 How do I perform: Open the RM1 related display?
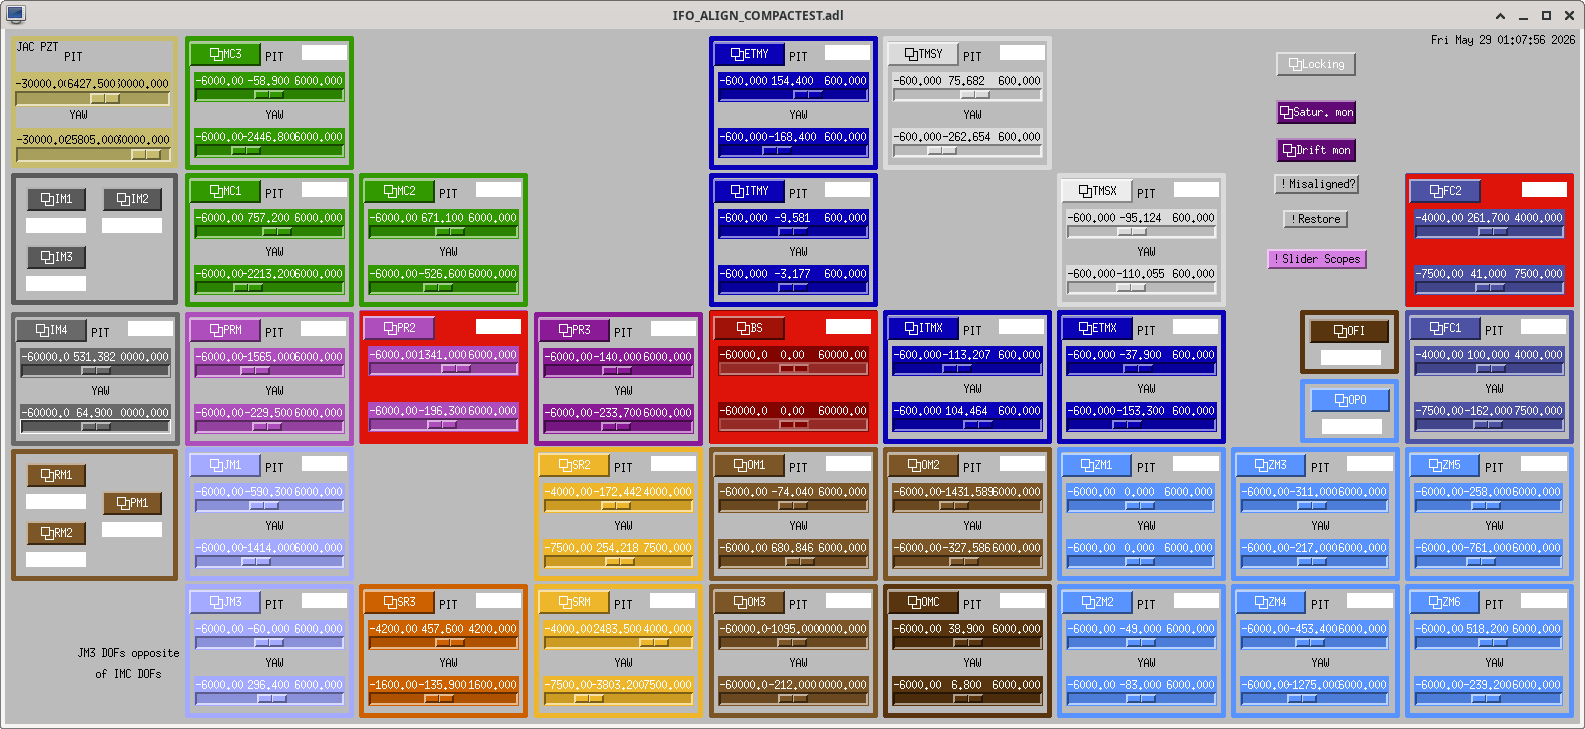click(x=56, y=475)
